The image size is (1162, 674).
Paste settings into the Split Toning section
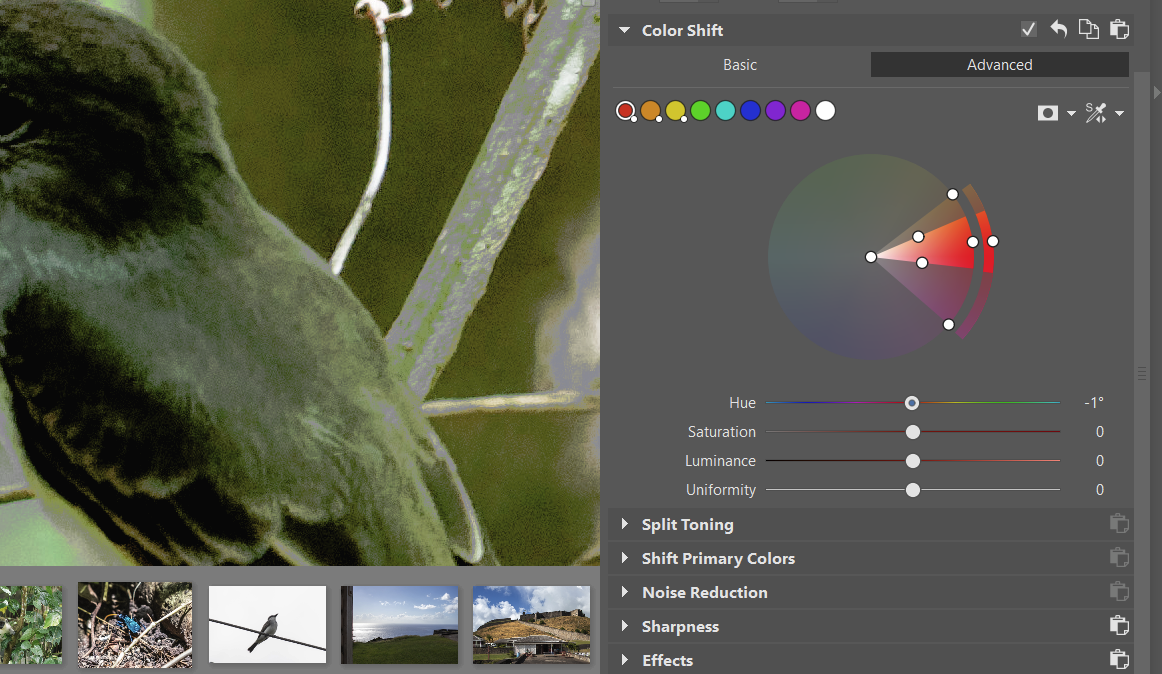[1119, 523]
